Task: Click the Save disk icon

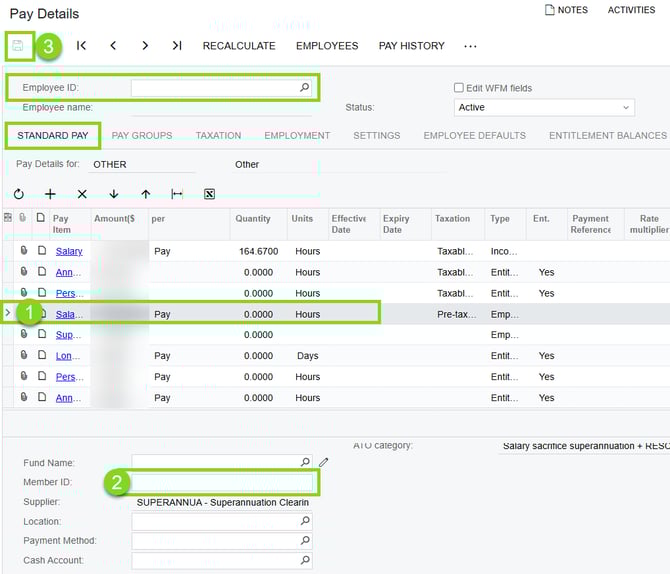Action: [17, 46]
